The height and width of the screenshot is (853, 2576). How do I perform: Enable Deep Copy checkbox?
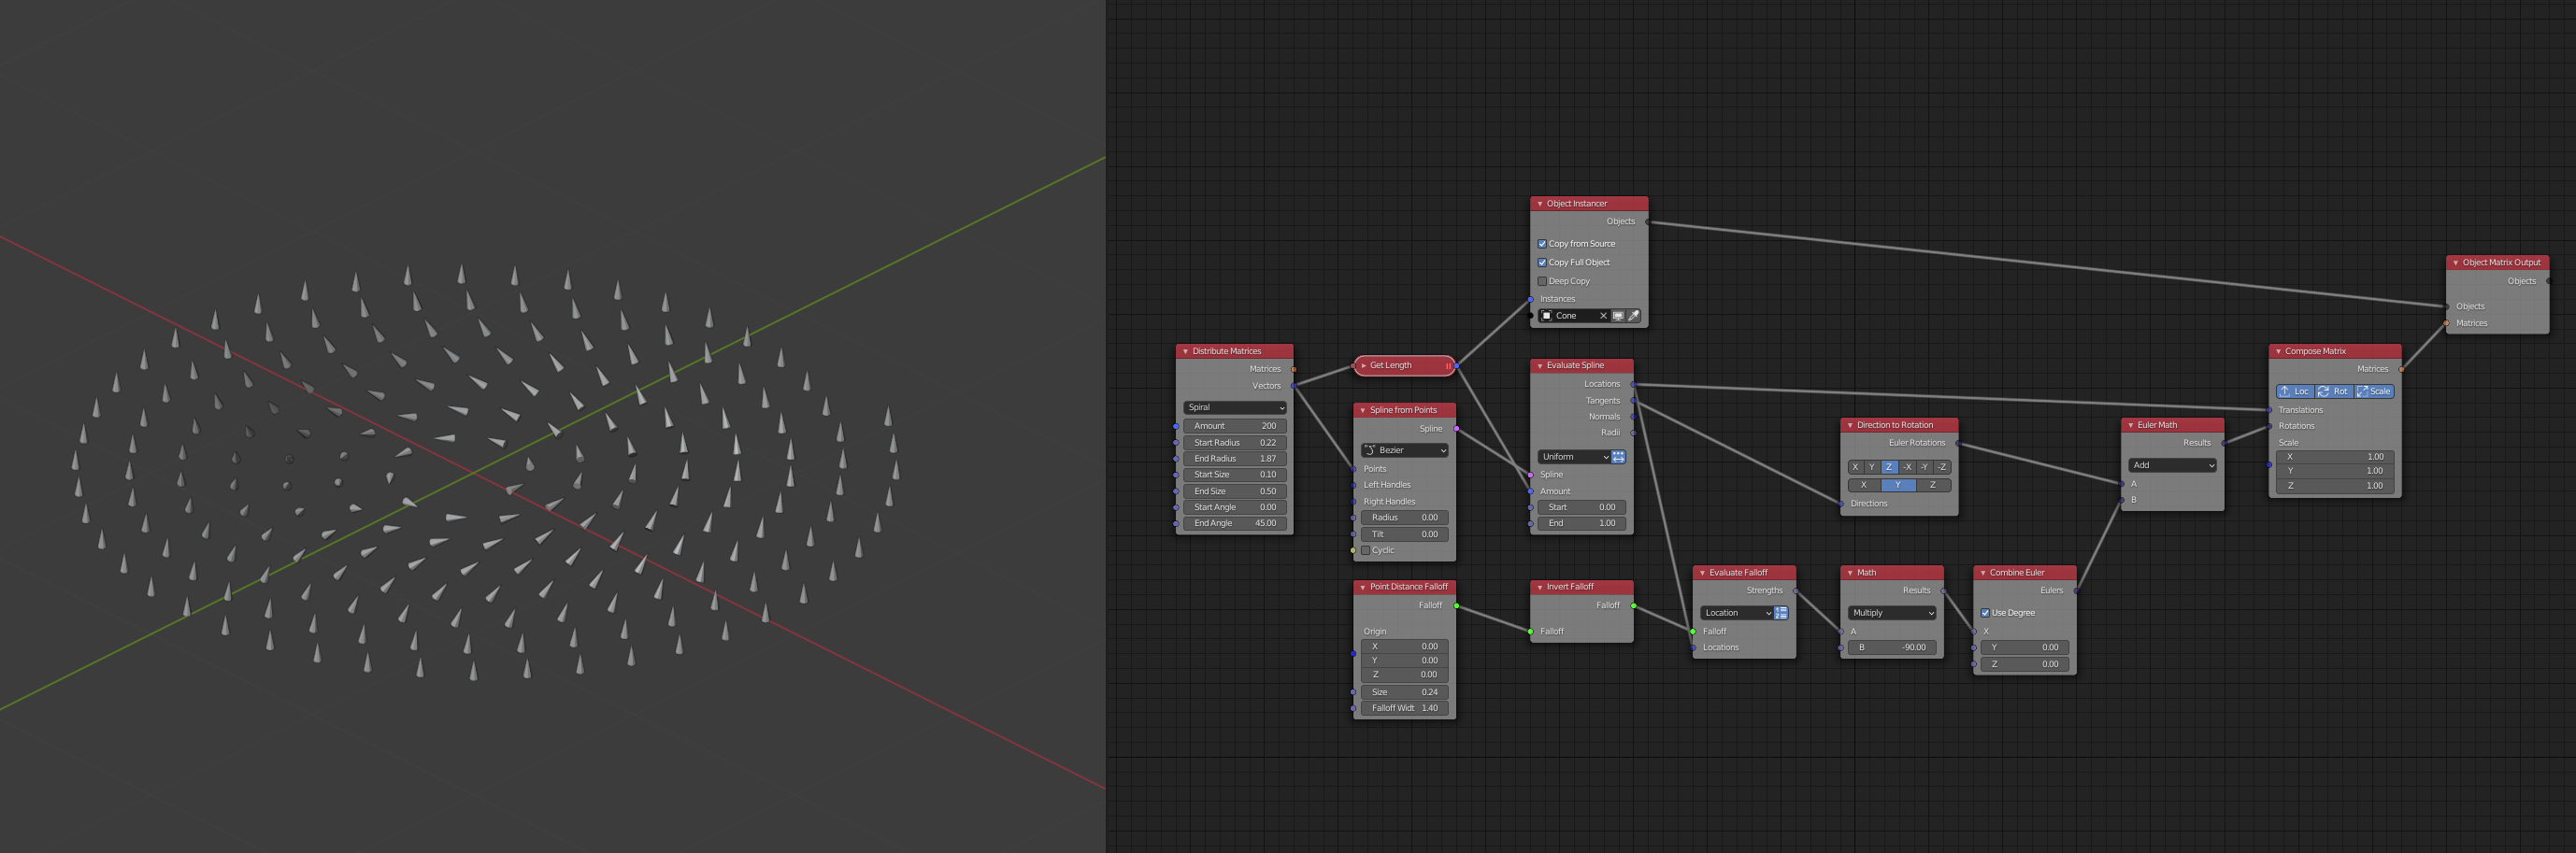(x=1542, y=282)
